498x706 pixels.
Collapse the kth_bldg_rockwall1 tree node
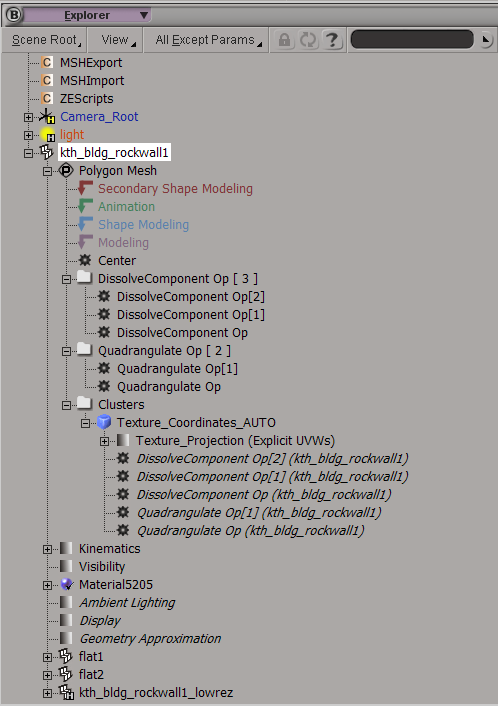[x=28, y=153]
